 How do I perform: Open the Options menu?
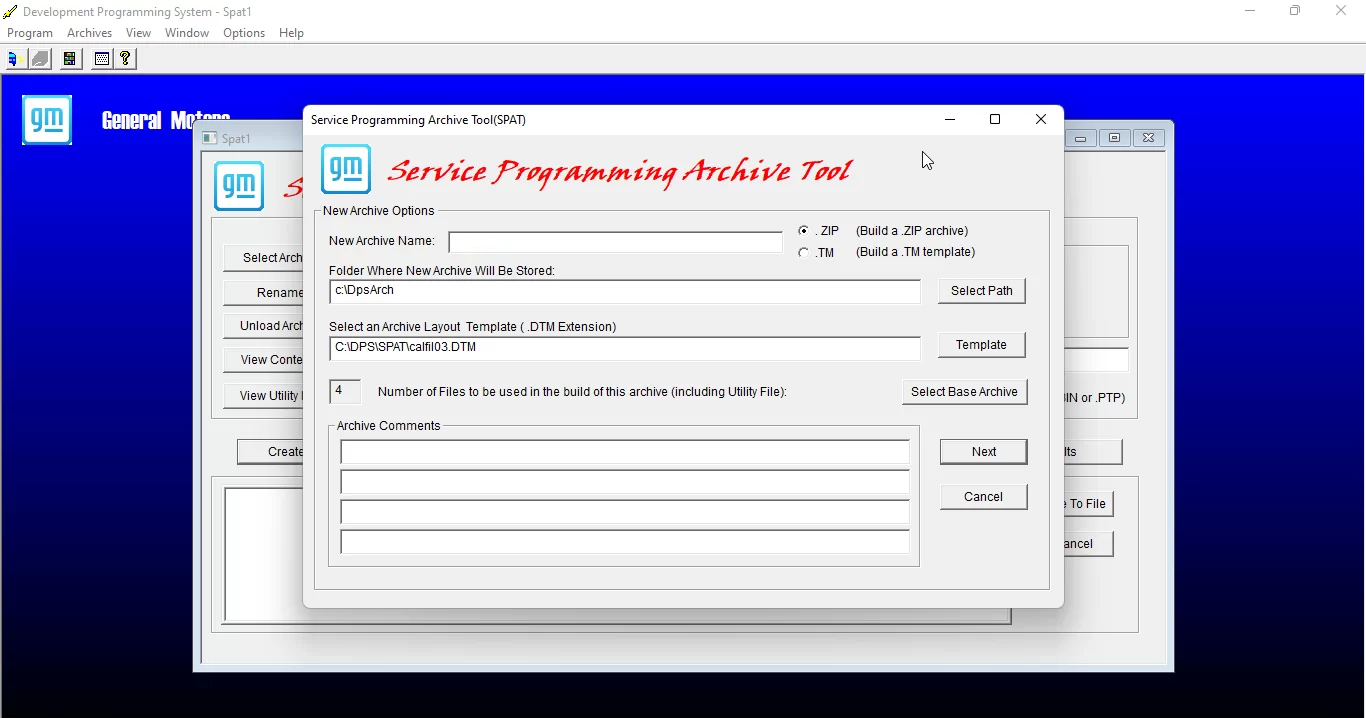(x=243, y=32)
